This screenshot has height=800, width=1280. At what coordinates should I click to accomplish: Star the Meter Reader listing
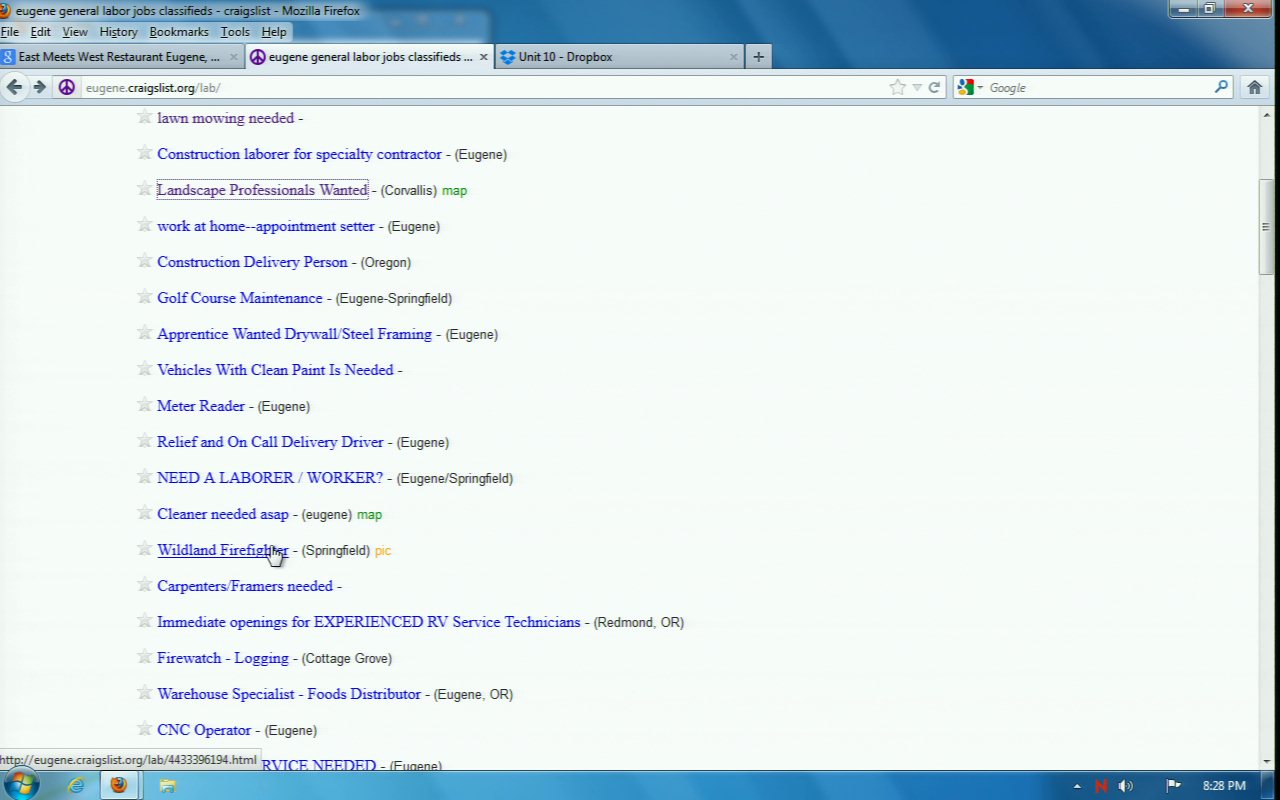pyautogui.click(x=144, y=405)
